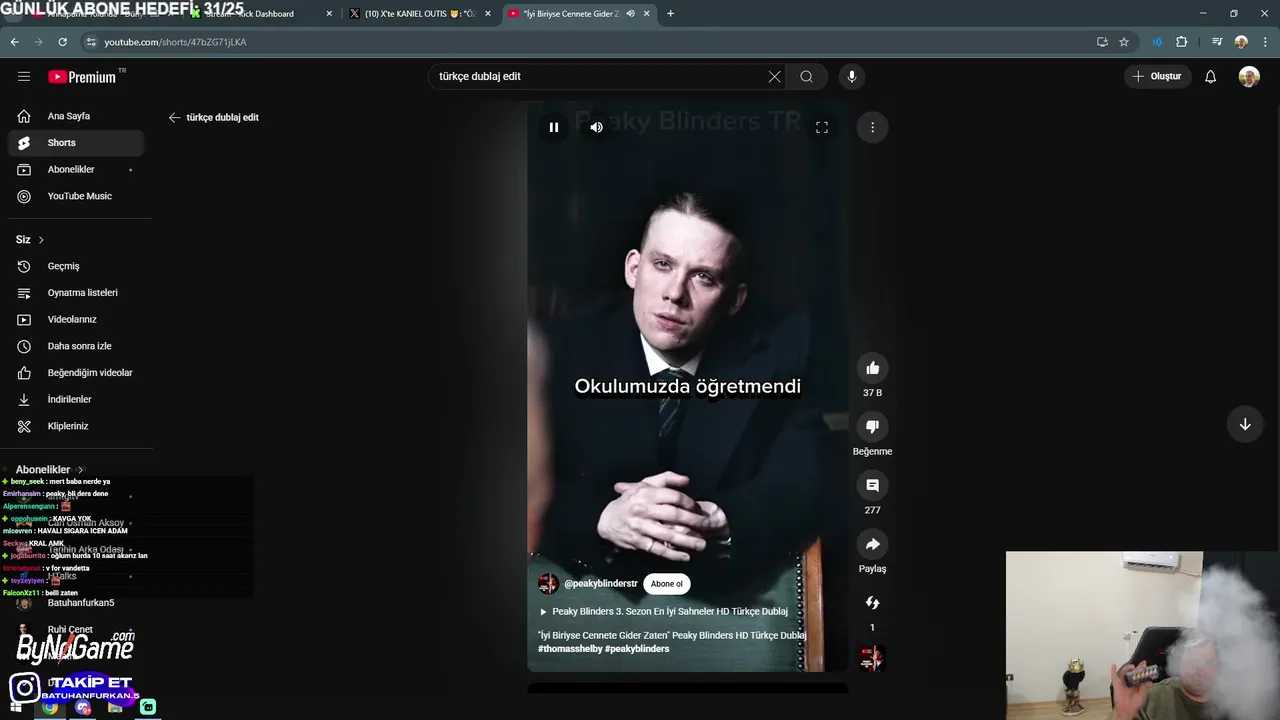Go back from türkçe dublaj edit results
The height and width of the screenshot is (720, 1280).
tap(174, 117)
